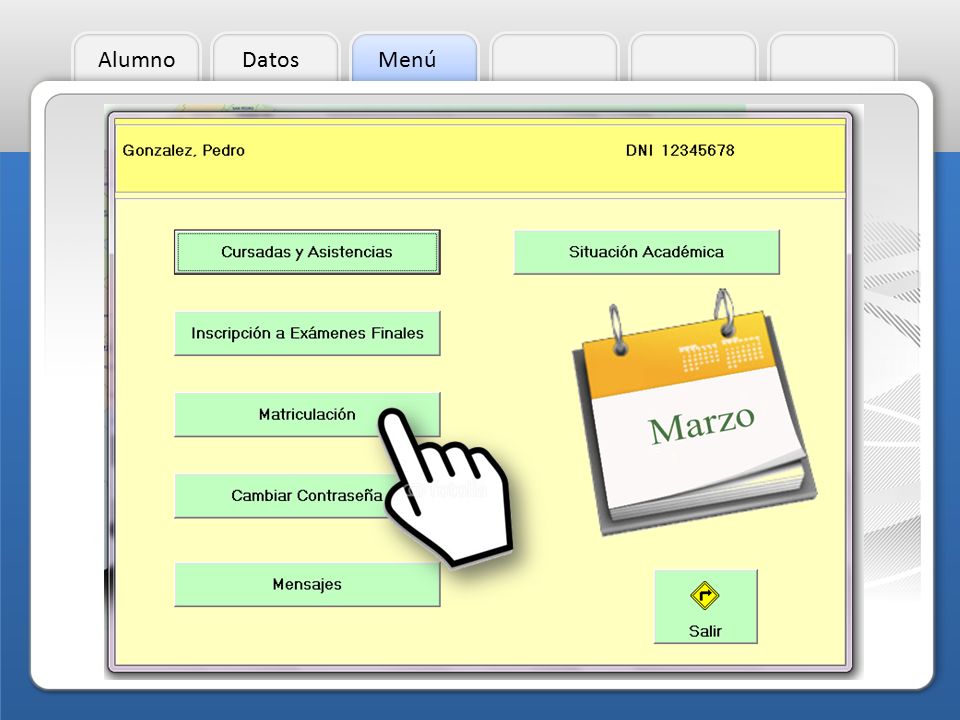
Task: Switch to the Alumno tab
Action: (x=137, y=59)
